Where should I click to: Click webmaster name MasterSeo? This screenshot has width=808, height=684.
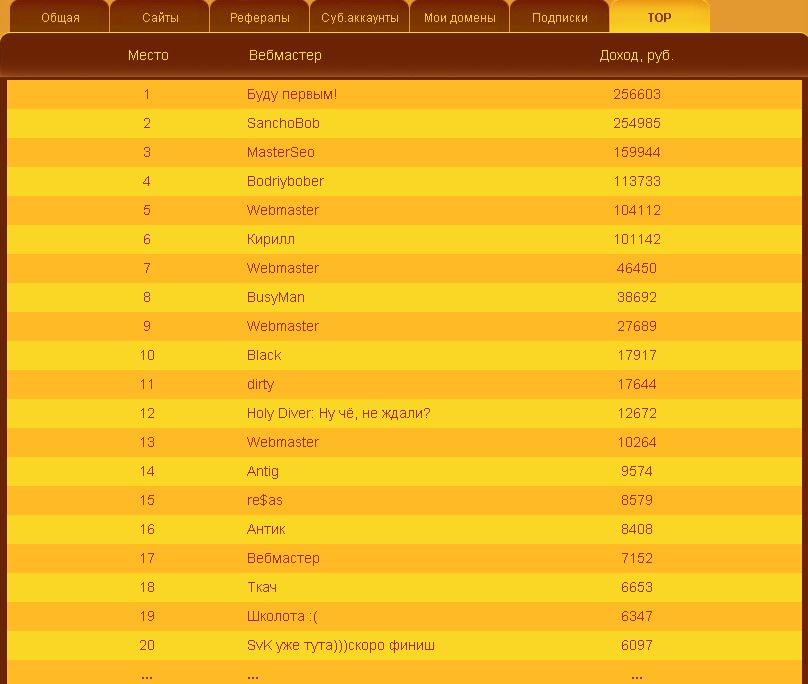[x=280, y=152]
